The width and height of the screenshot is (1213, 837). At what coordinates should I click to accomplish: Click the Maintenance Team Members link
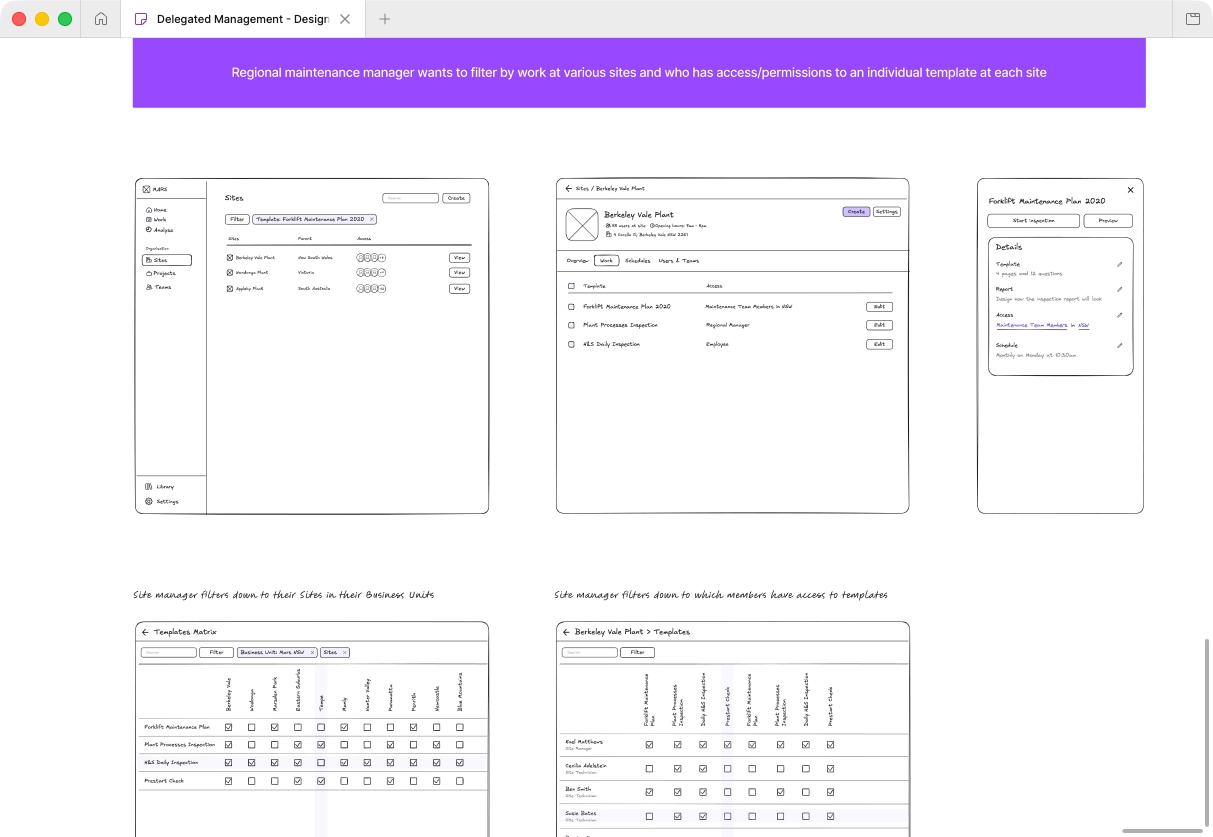(1032, 325)
